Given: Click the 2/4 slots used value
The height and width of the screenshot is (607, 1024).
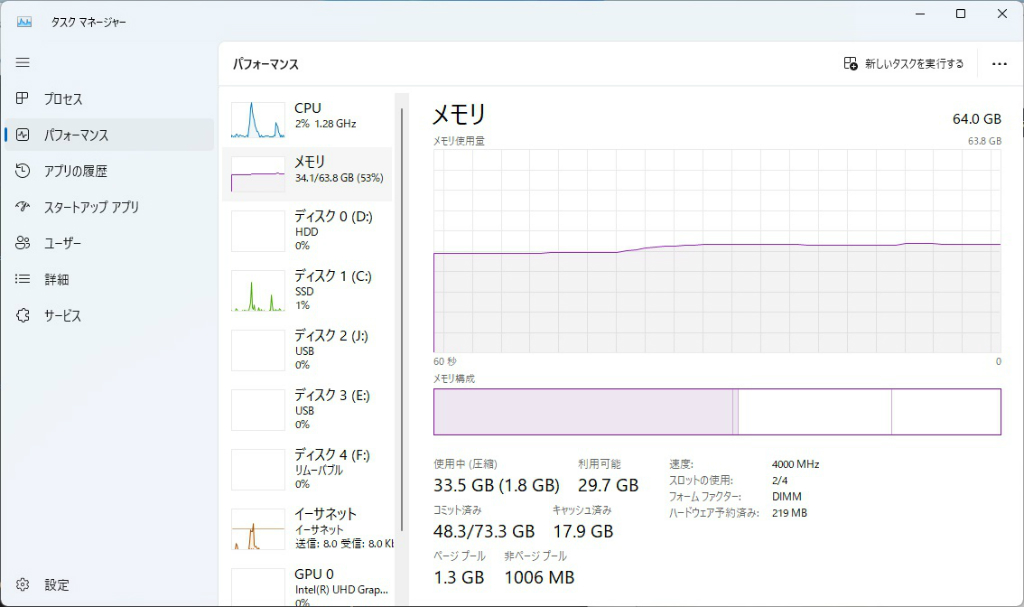Looking at the screenshot, I should (780, 480).
